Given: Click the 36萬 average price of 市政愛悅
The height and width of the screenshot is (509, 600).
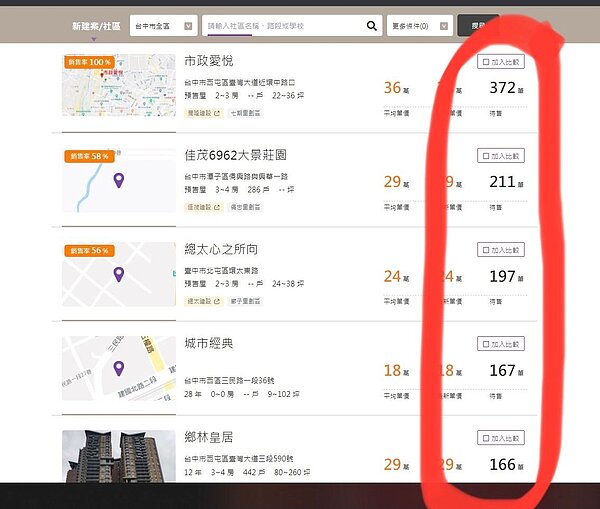Looking at the screenshot, I should pos(396,88).
